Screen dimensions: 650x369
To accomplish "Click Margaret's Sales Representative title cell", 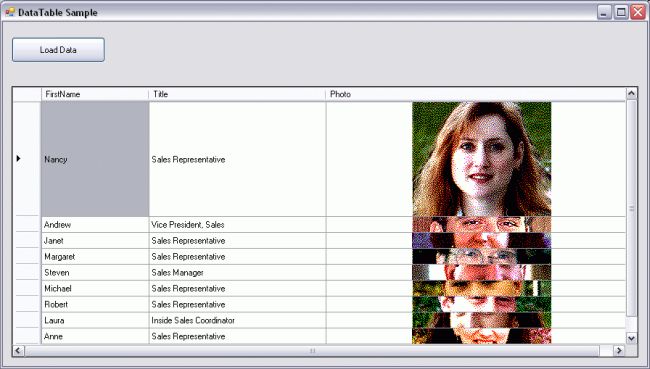I will coord(238,257).
